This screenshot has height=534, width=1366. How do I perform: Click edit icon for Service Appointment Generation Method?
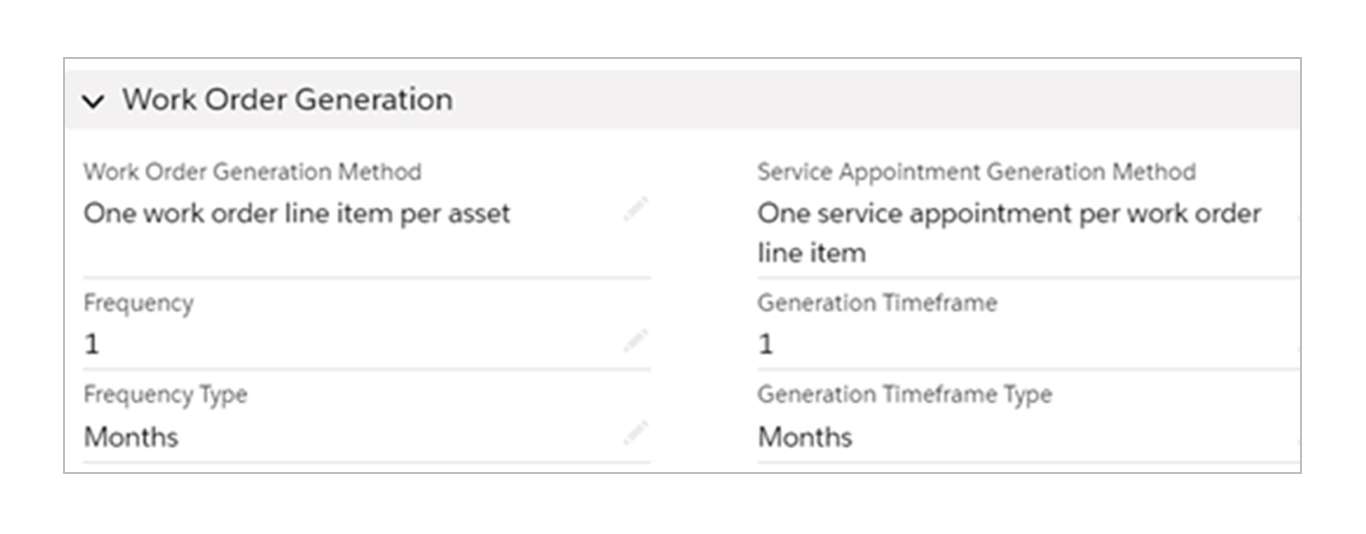pos(1297,214)
